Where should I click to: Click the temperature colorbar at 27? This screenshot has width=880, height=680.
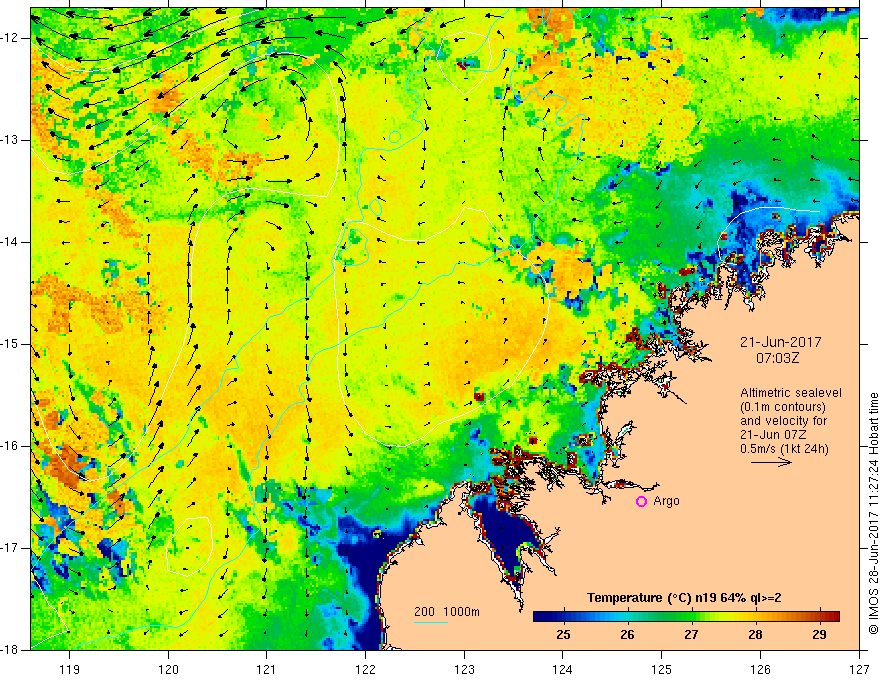click(x=691, y=617)
